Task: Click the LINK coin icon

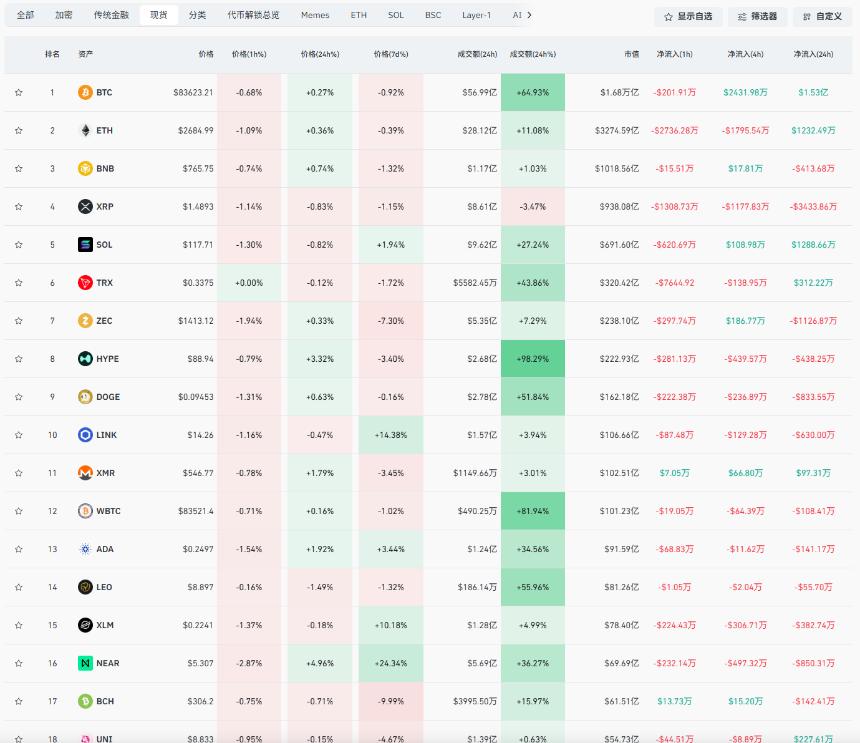Action: [85, 435]
